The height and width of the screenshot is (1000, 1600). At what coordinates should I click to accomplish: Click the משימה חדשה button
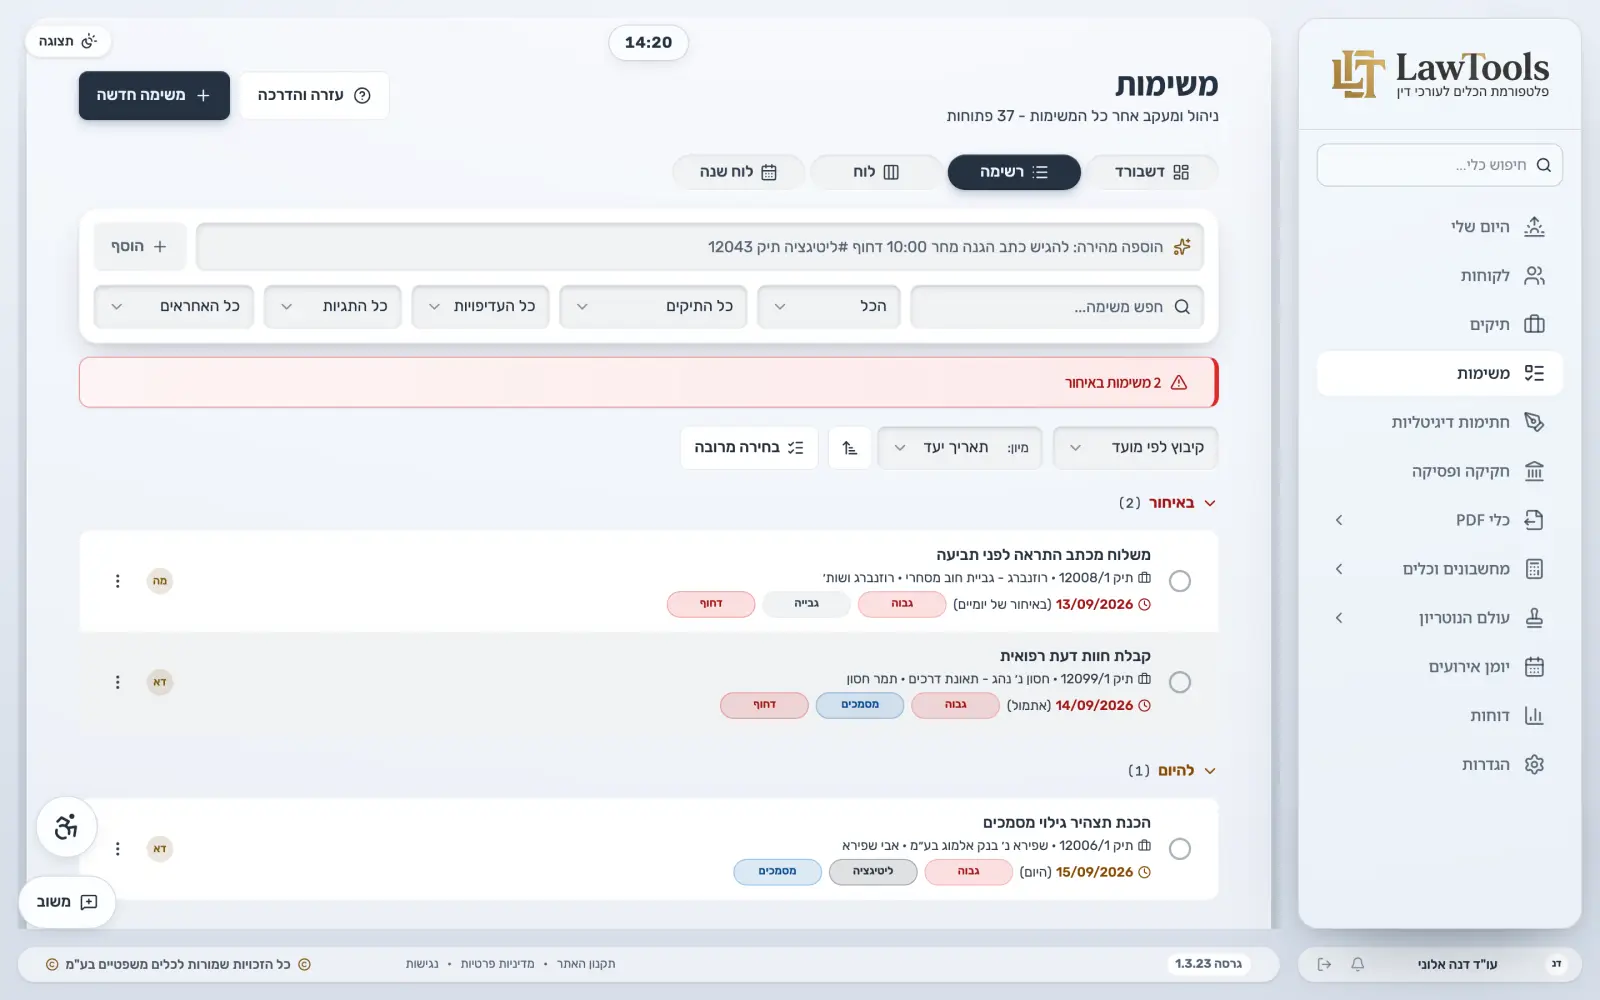(154, 95)
